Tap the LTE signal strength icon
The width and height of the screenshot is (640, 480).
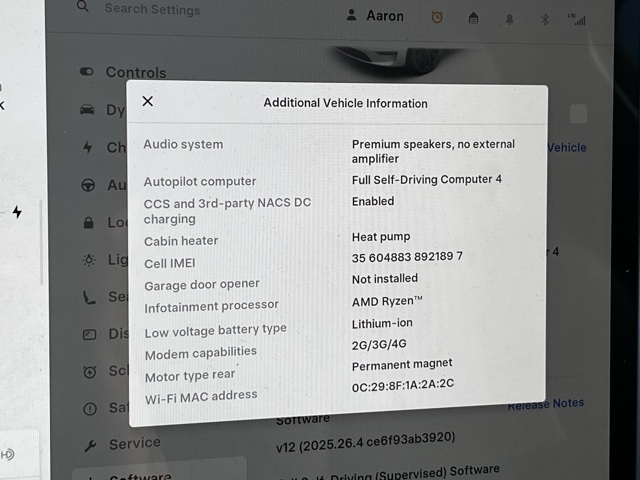577,19
